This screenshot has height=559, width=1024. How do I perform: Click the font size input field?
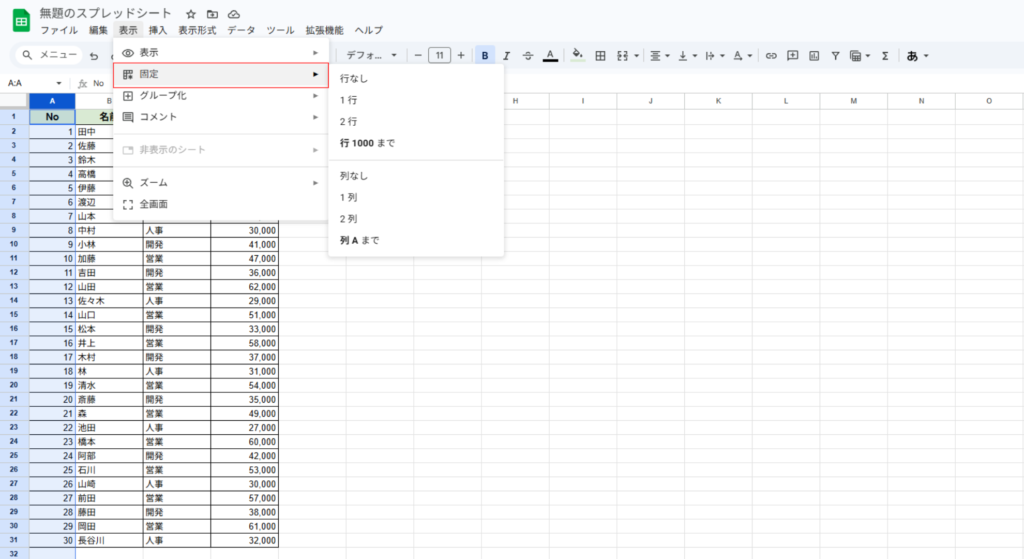439,56
